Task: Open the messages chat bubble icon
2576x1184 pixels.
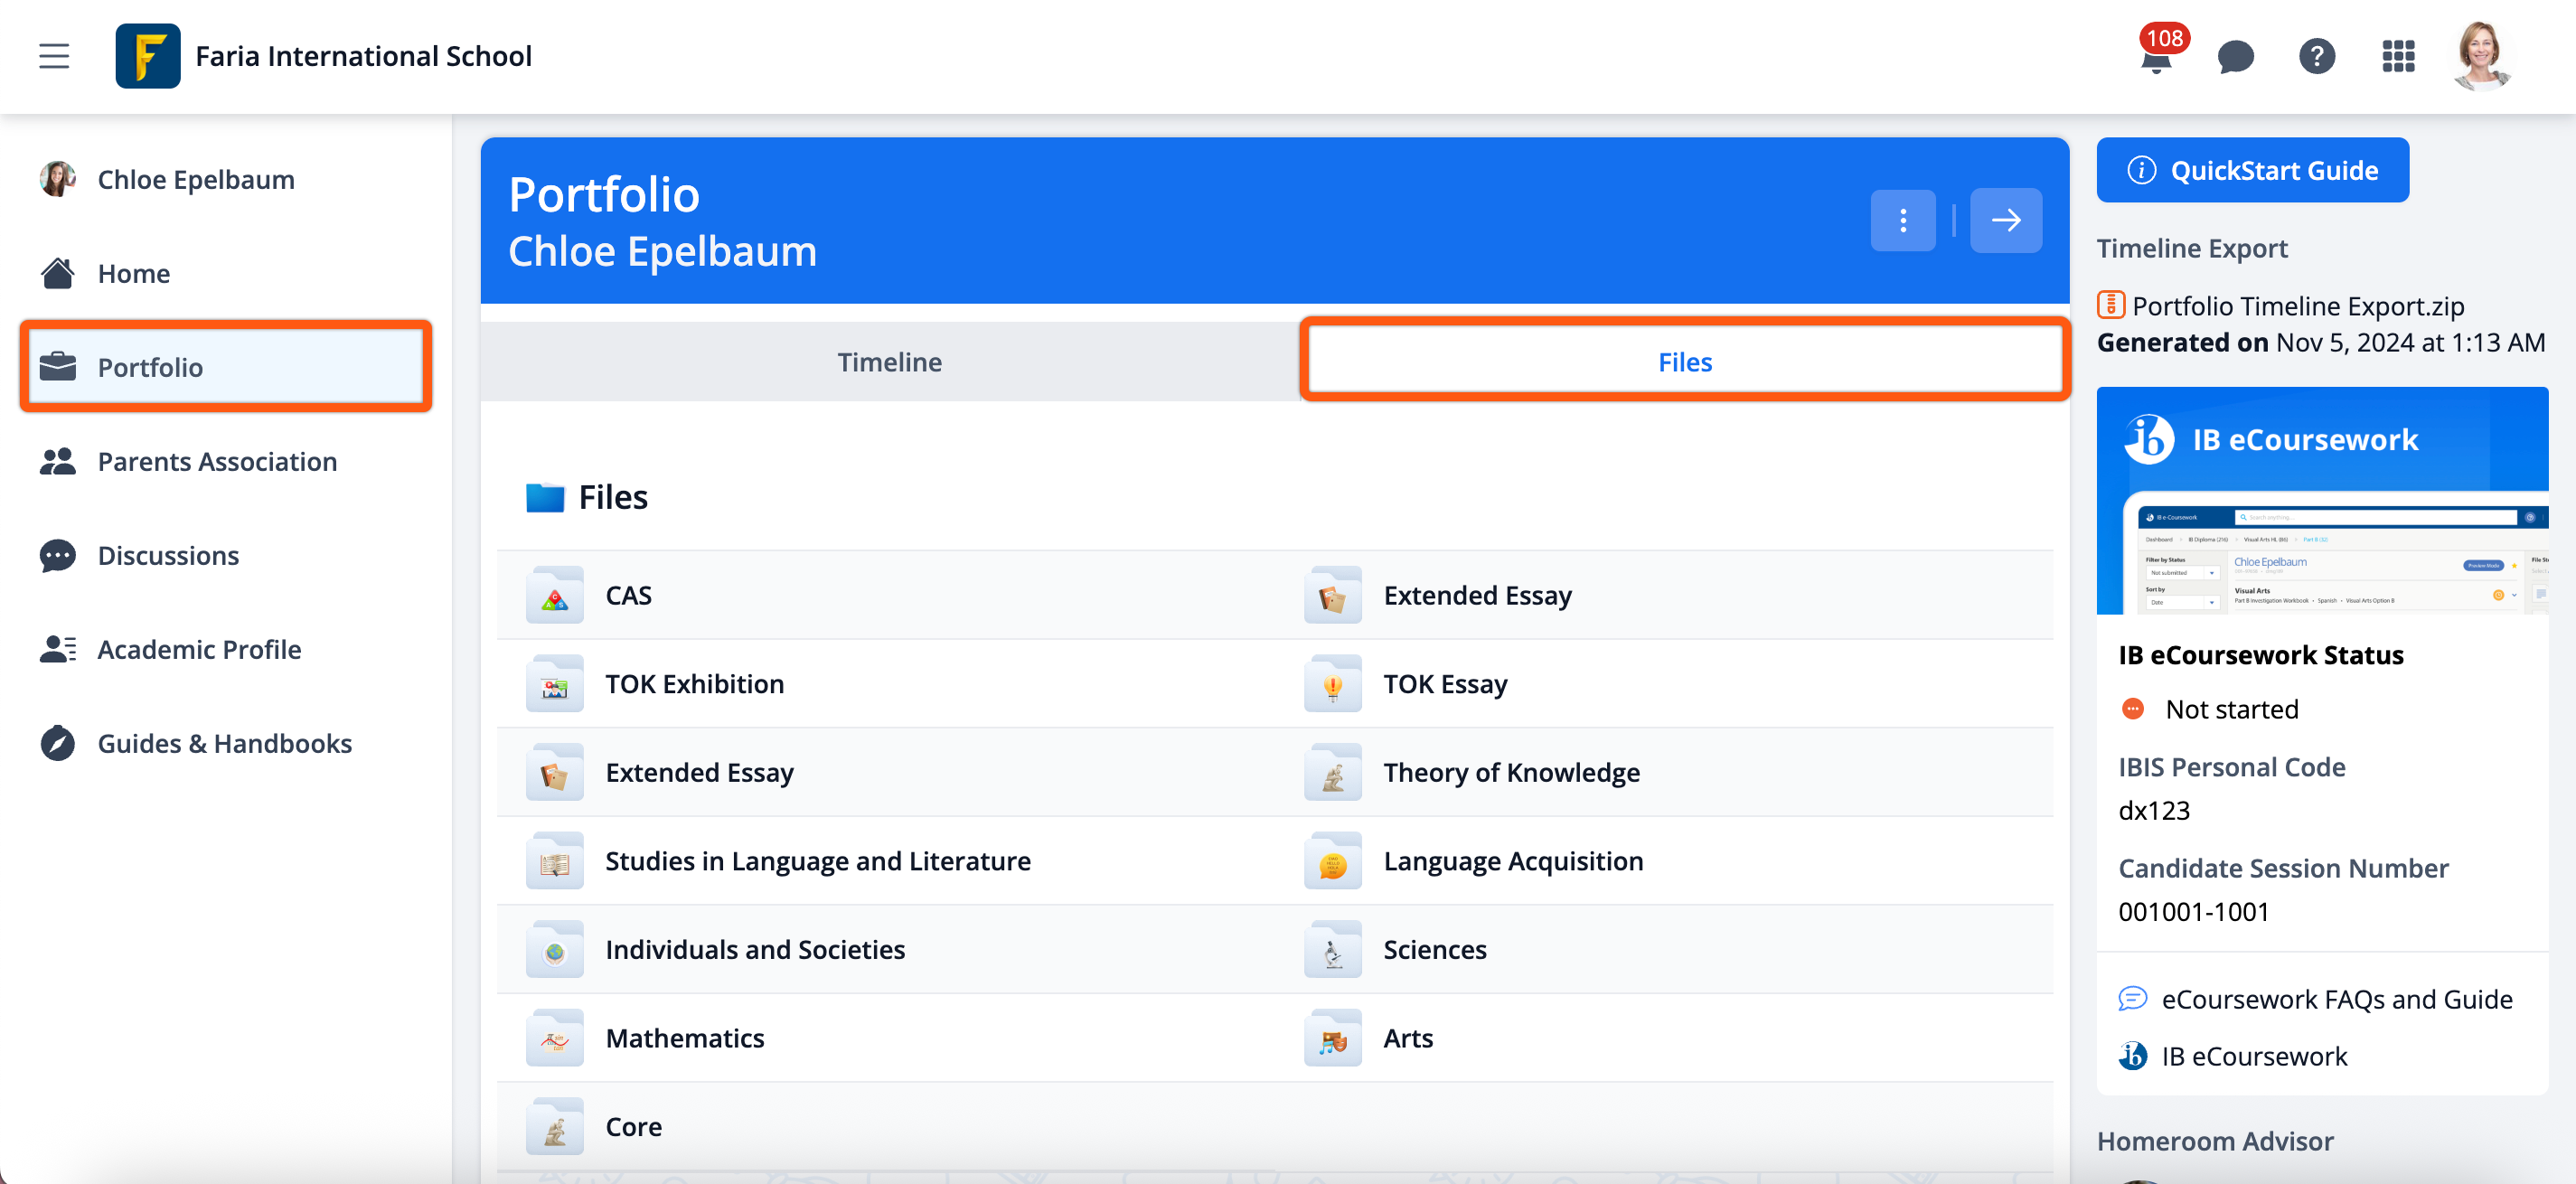Action: [x=2235, y=57]
